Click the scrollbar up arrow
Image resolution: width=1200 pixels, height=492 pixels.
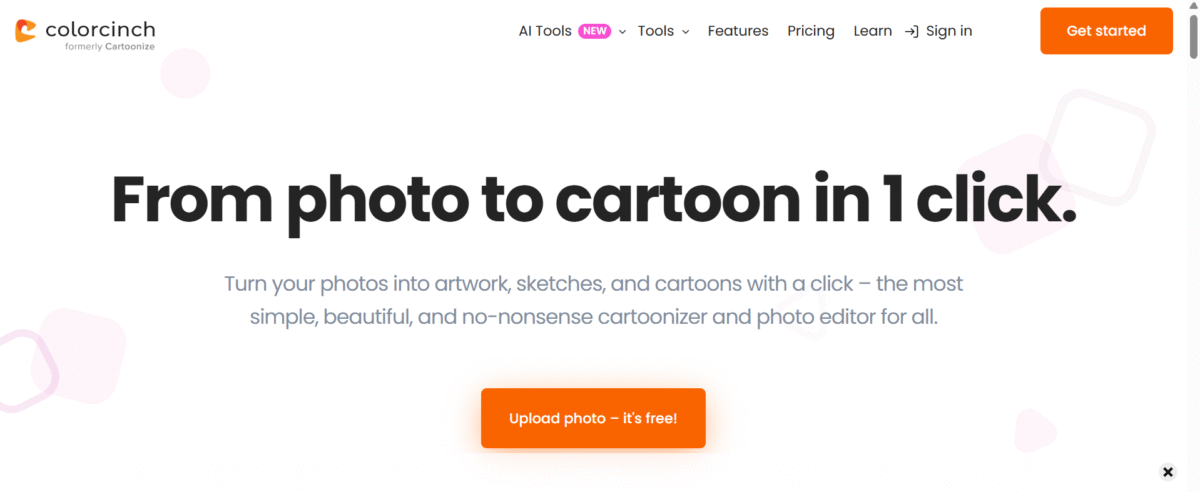pyautogui.click(x=1193, y=6)
